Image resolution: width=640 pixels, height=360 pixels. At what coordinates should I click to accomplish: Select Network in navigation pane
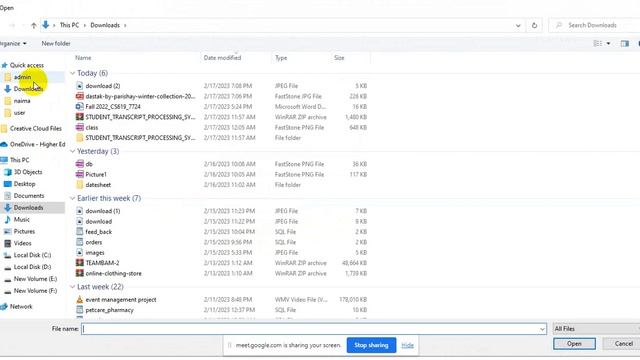point(21,306)
